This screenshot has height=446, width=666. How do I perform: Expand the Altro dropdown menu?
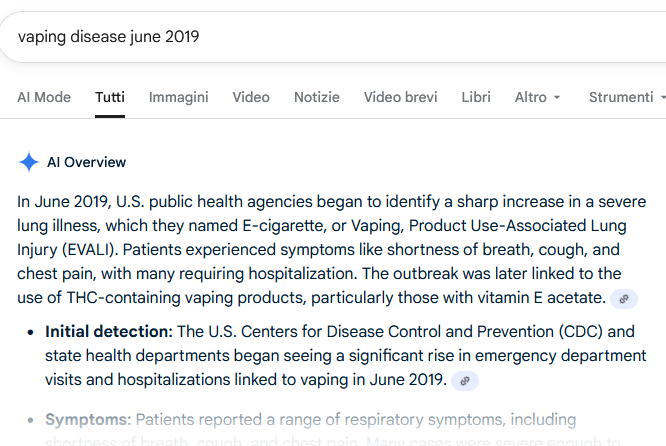[x=537, y=97]
